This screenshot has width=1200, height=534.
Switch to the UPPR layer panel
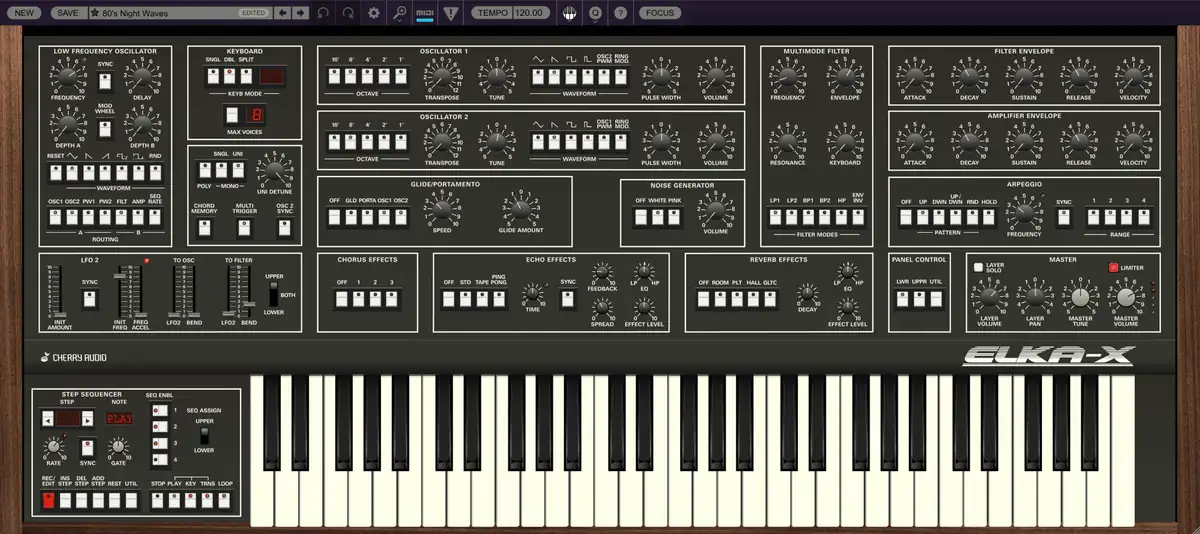click(x=922, y=298)
